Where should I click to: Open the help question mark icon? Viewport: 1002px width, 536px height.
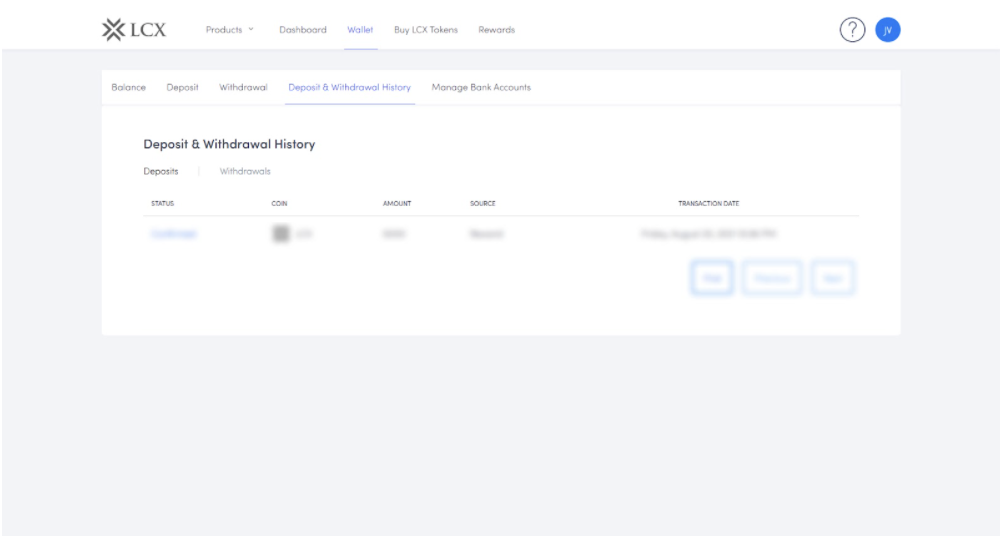851,30
